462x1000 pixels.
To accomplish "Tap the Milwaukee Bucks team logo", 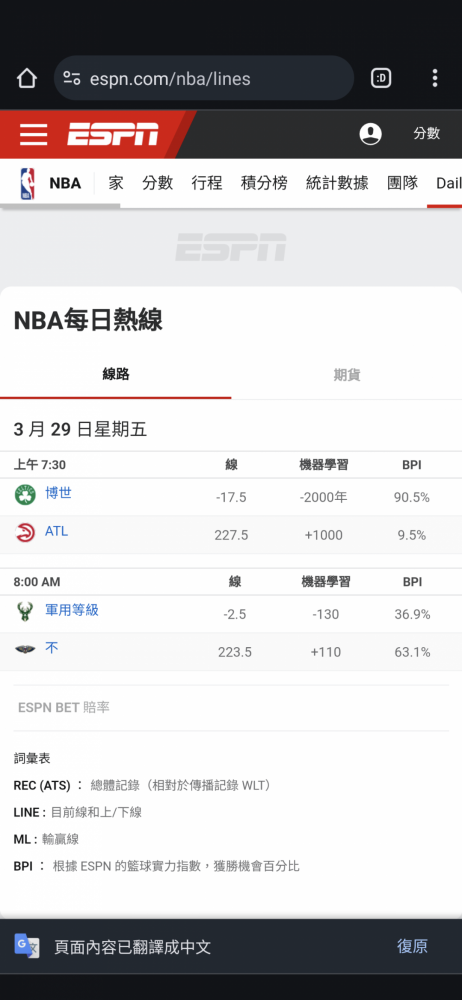I will 26,612.
